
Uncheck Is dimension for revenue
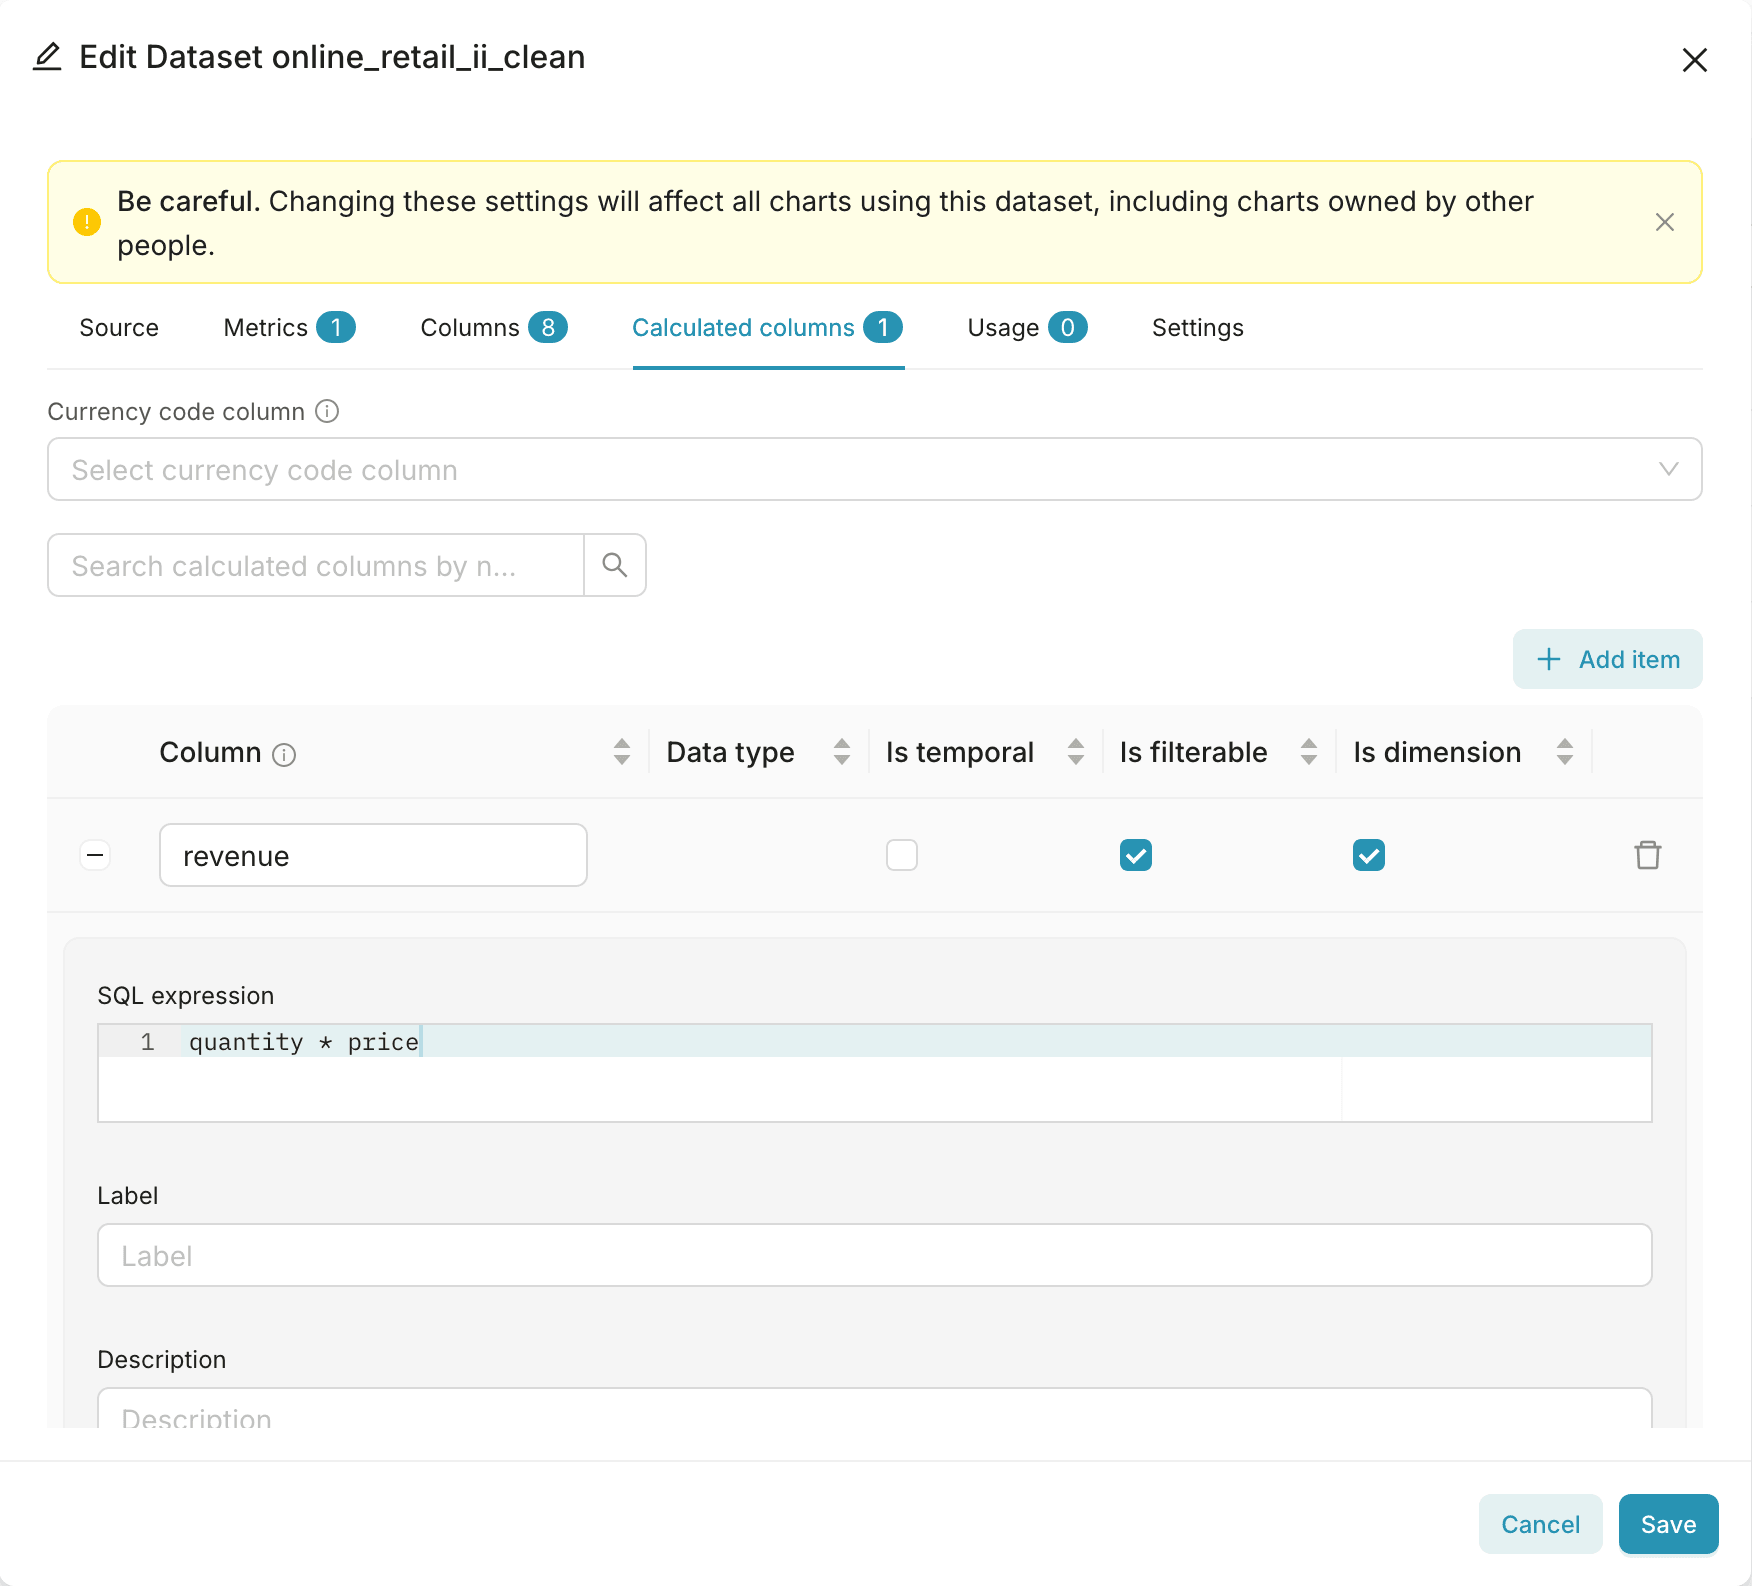1369,855
